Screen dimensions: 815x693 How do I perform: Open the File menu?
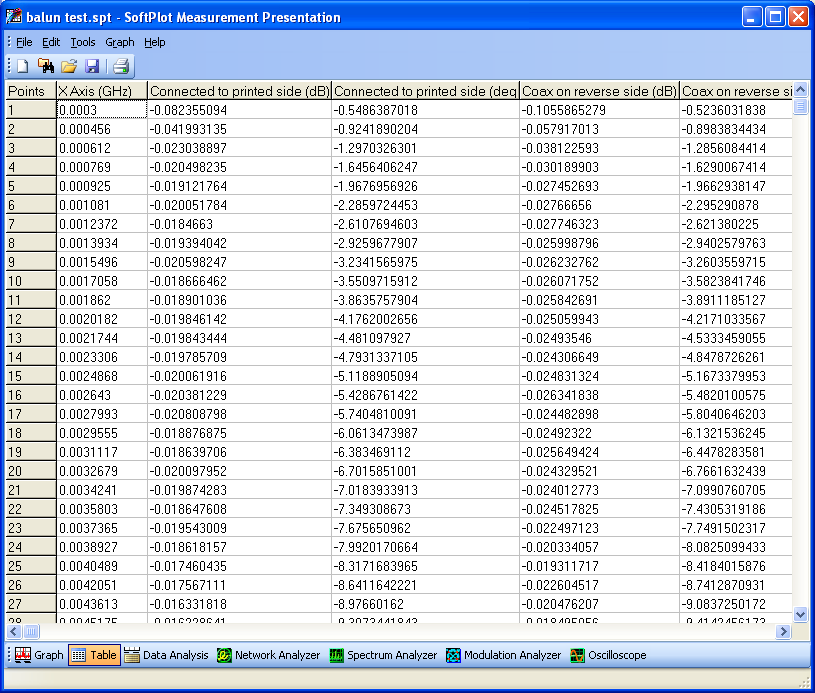(x=23, y=42)
